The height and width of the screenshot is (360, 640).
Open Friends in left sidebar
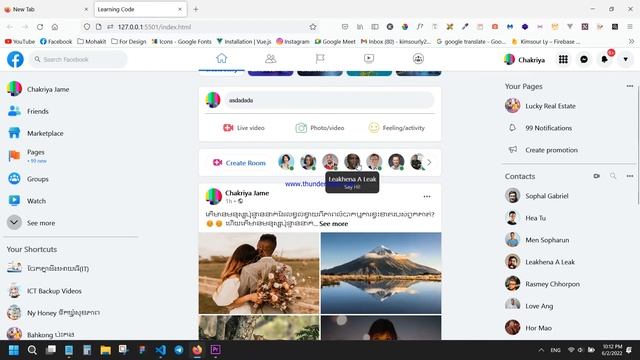pyautogui.click(x=38, y=111)
